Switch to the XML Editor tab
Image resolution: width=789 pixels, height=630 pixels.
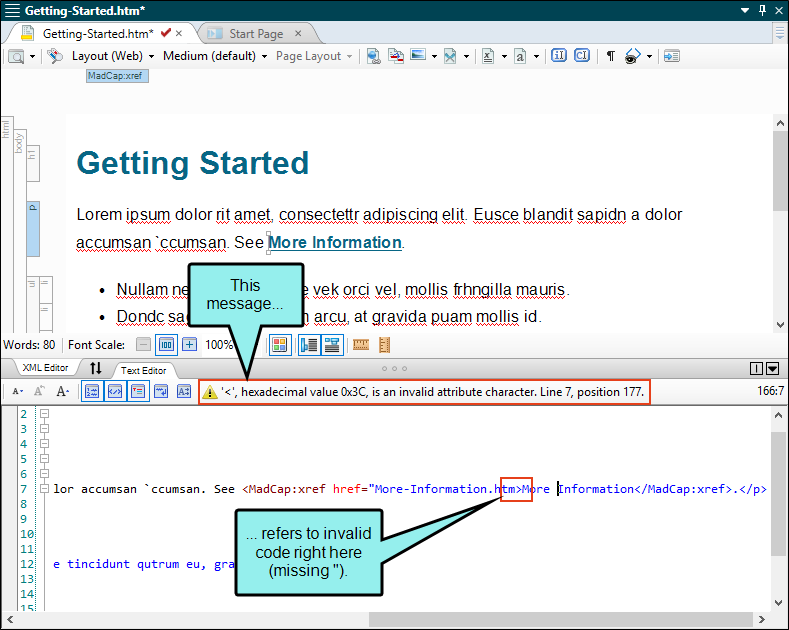[44, 369]
